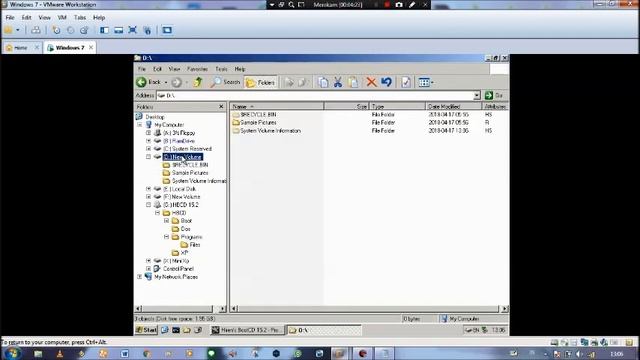Sort by the Type column header
Viewport: 640px width, 360px height.
click(x=397, y=107)
